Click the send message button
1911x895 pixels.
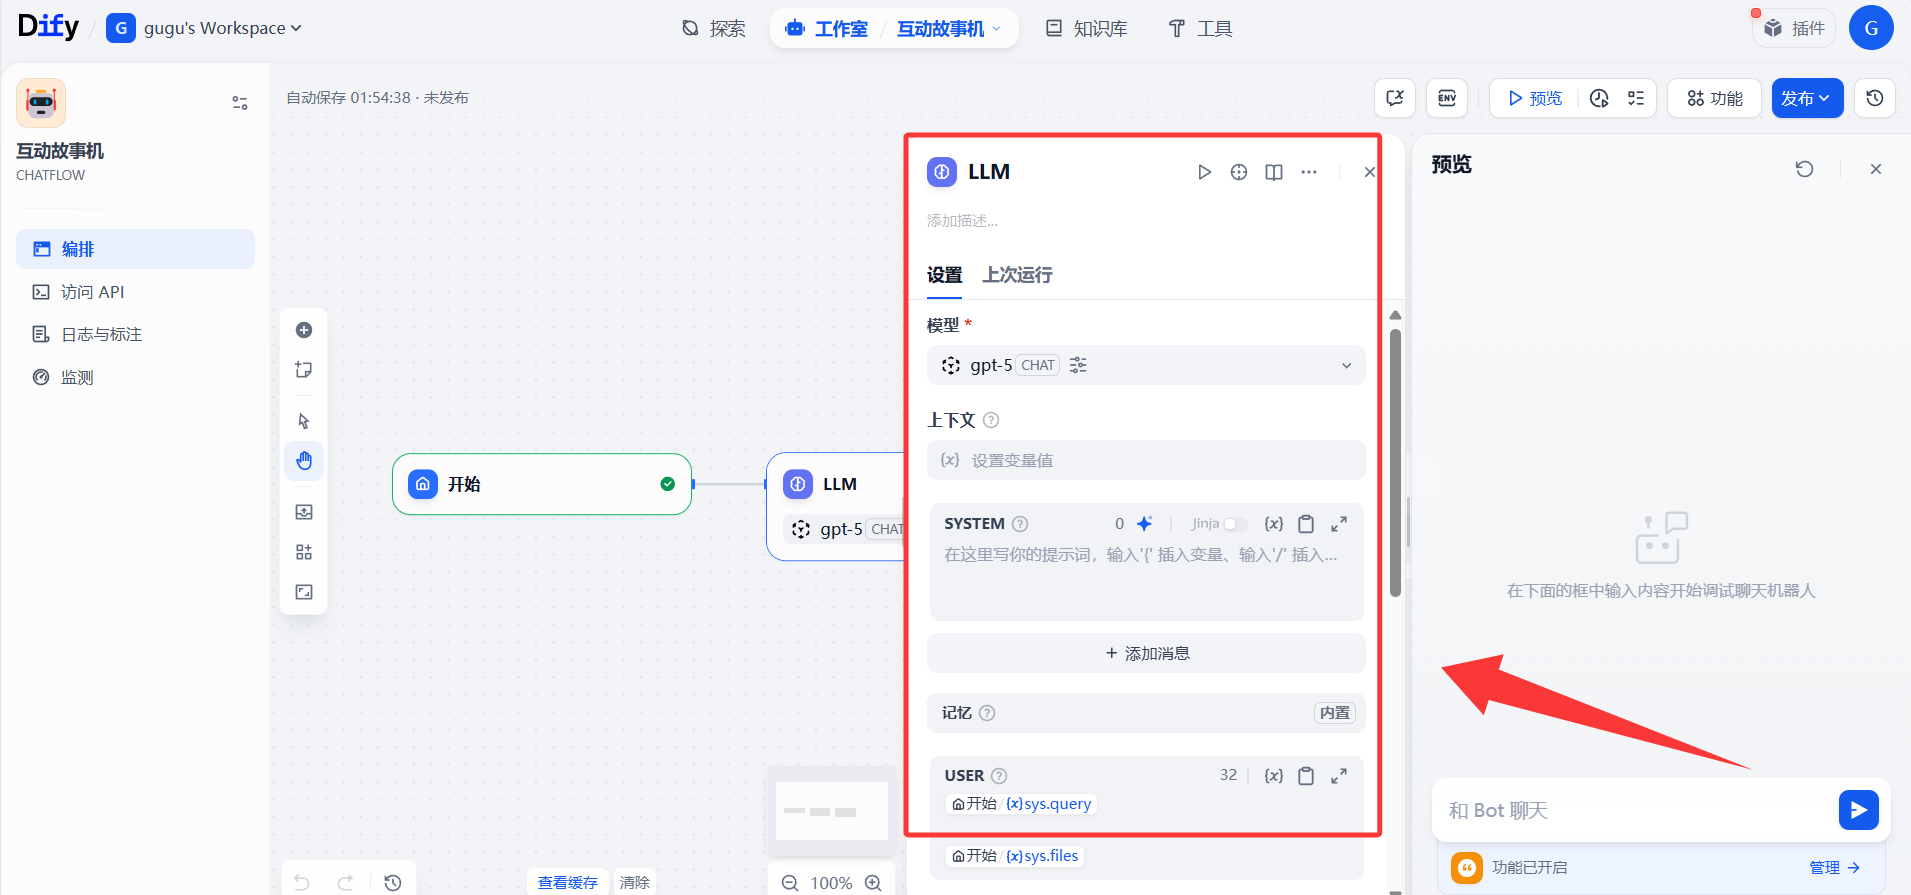[1858, 810]
